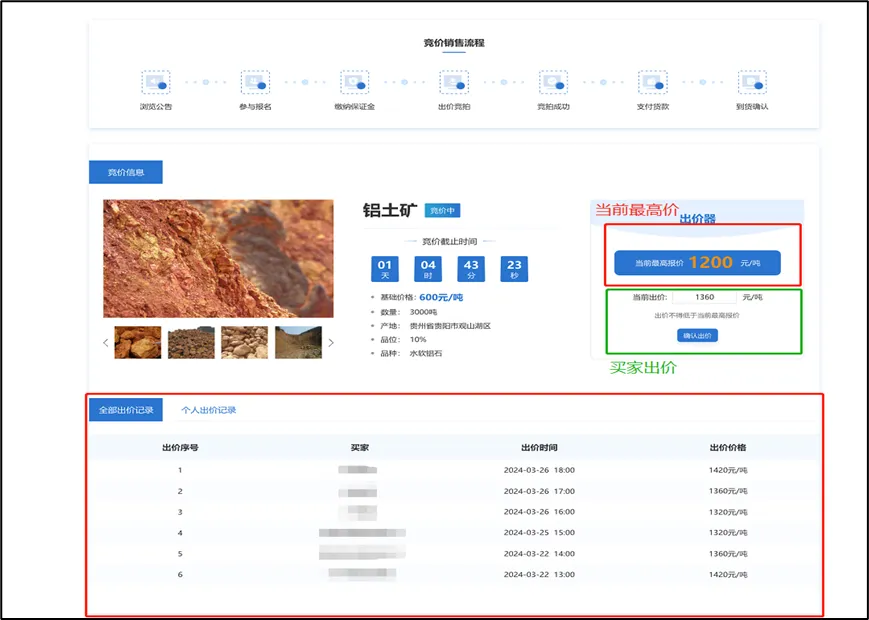Click the 出价价格 column header

tap(728, 448)
